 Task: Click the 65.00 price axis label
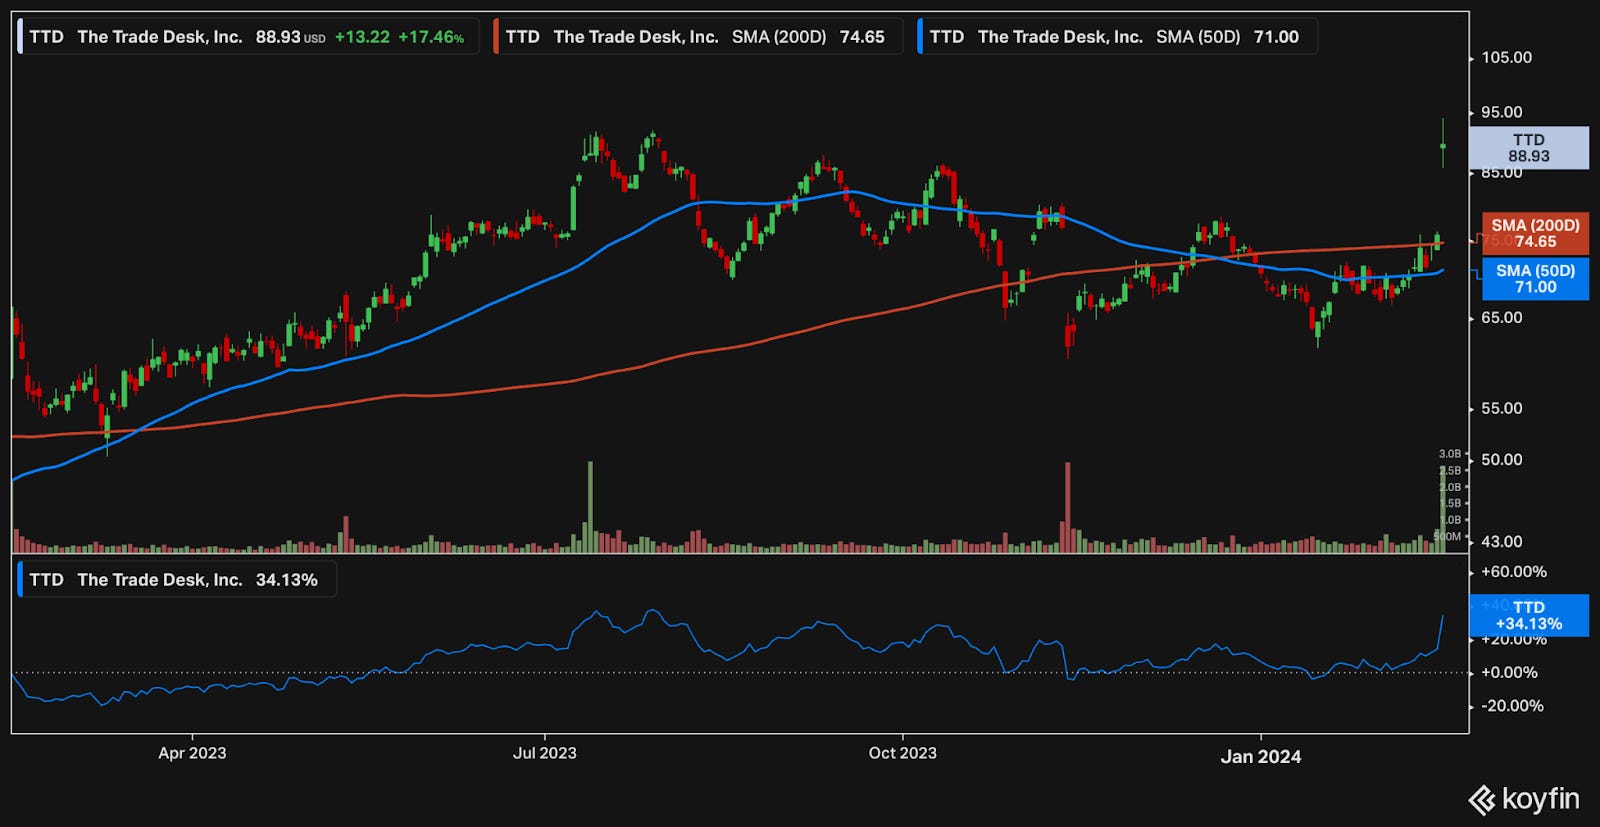pos(1502,318)
